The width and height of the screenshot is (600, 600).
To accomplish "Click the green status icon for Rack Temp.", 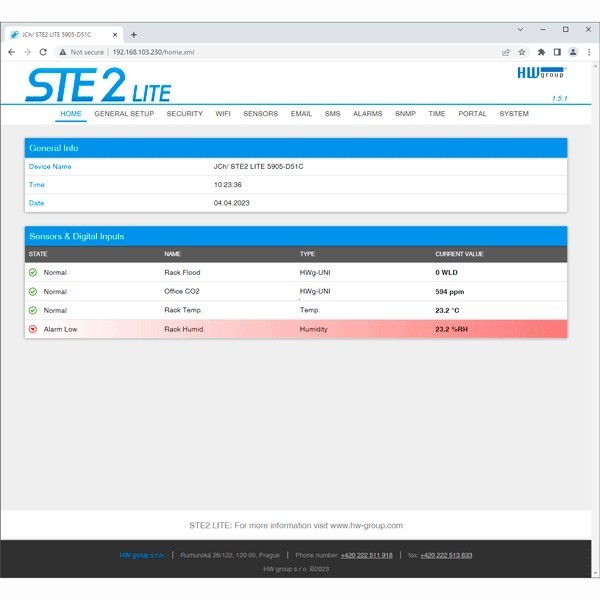I will (x=33, y=310).
